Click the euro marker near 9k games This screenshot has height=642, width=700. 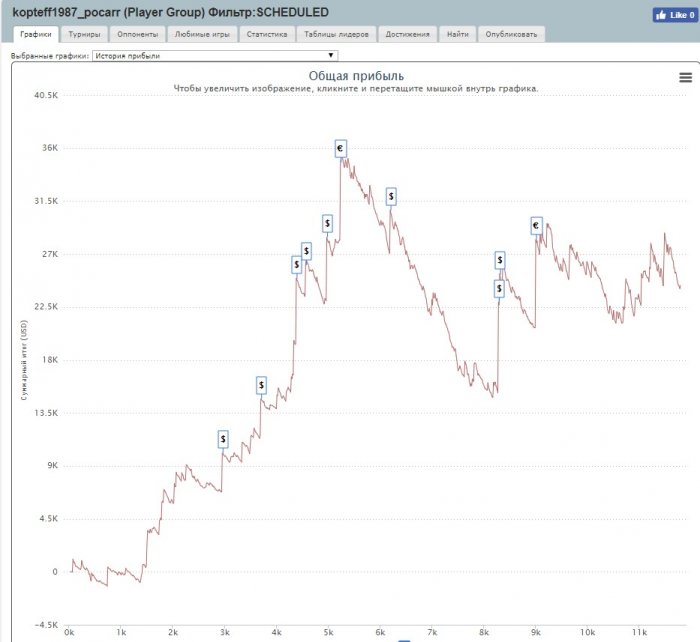pos(537,226)
